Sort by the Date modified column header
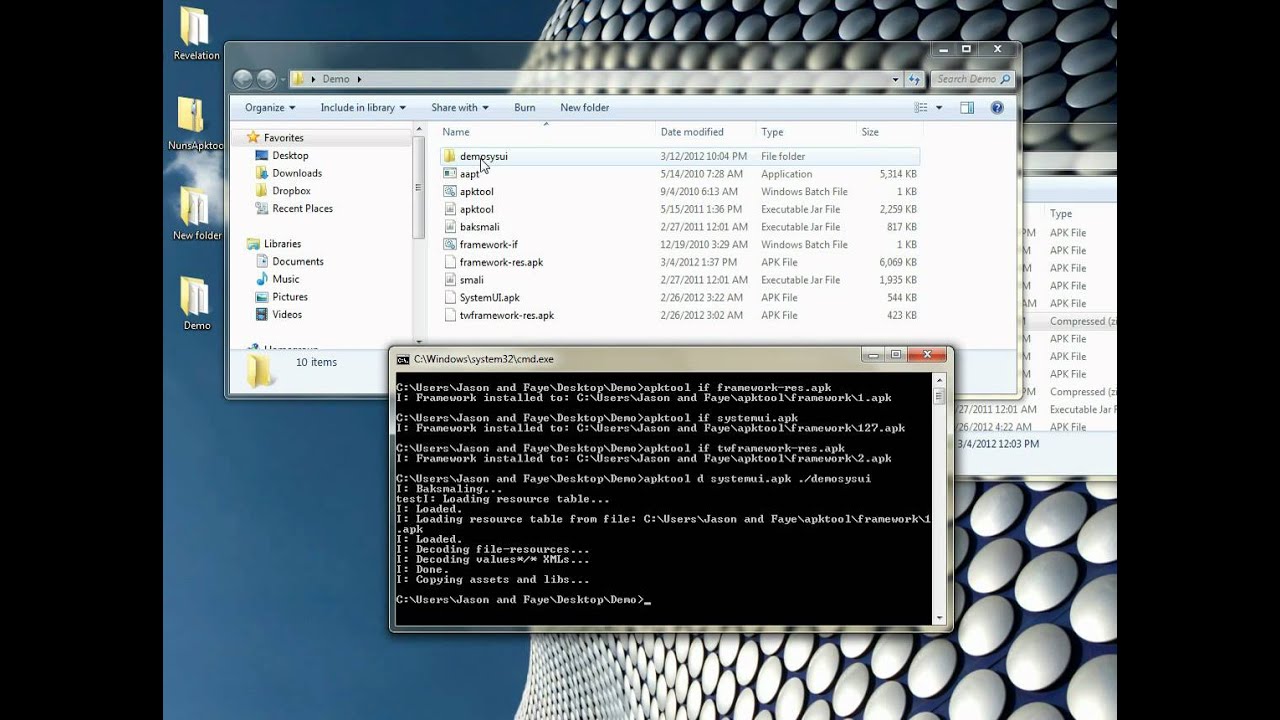1280x720 pixels. [x=706, y=132]
